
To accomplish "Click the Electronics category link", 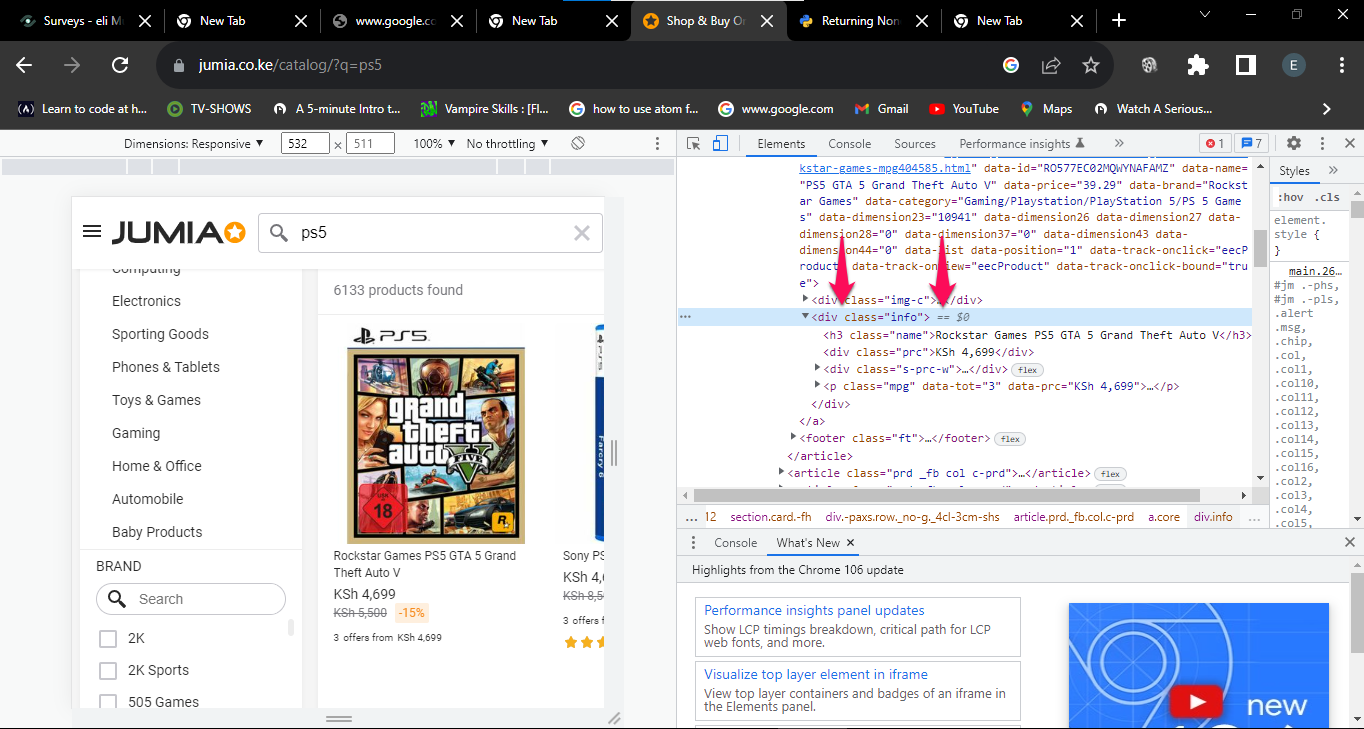I will click(146, 301).
